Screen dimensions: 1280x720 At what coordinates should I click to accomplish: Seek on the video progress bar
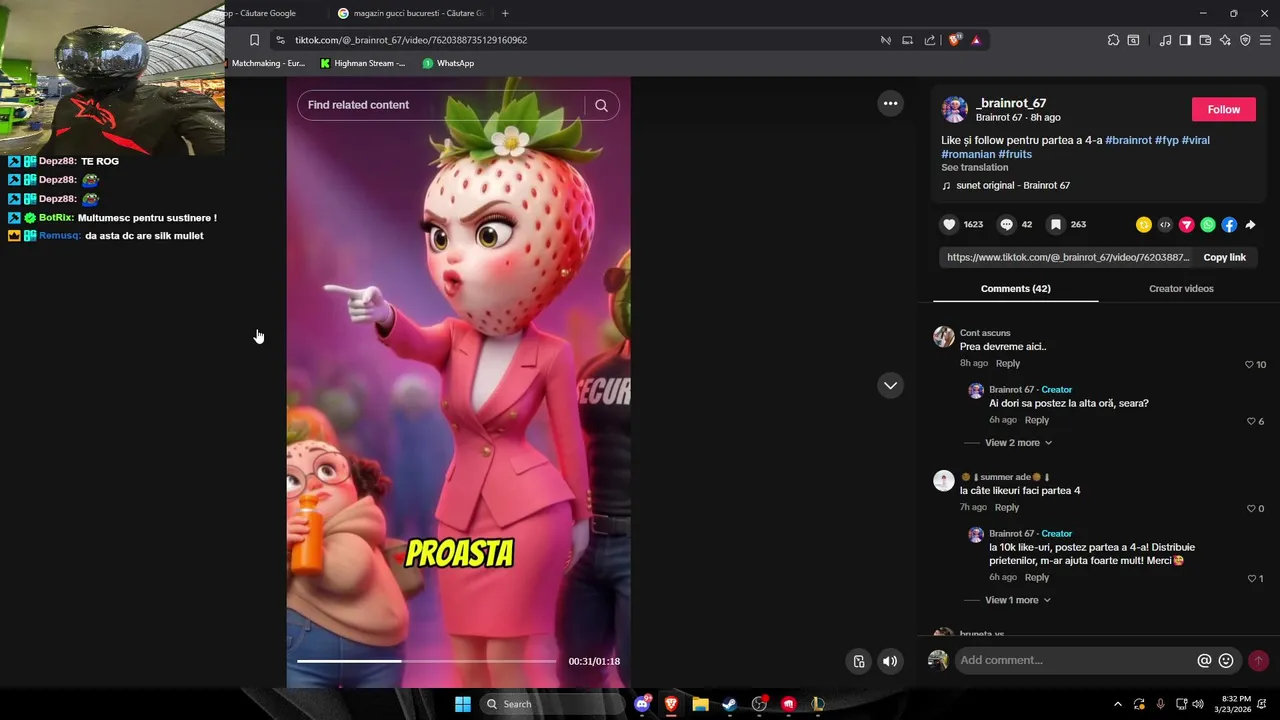(426, 661)
